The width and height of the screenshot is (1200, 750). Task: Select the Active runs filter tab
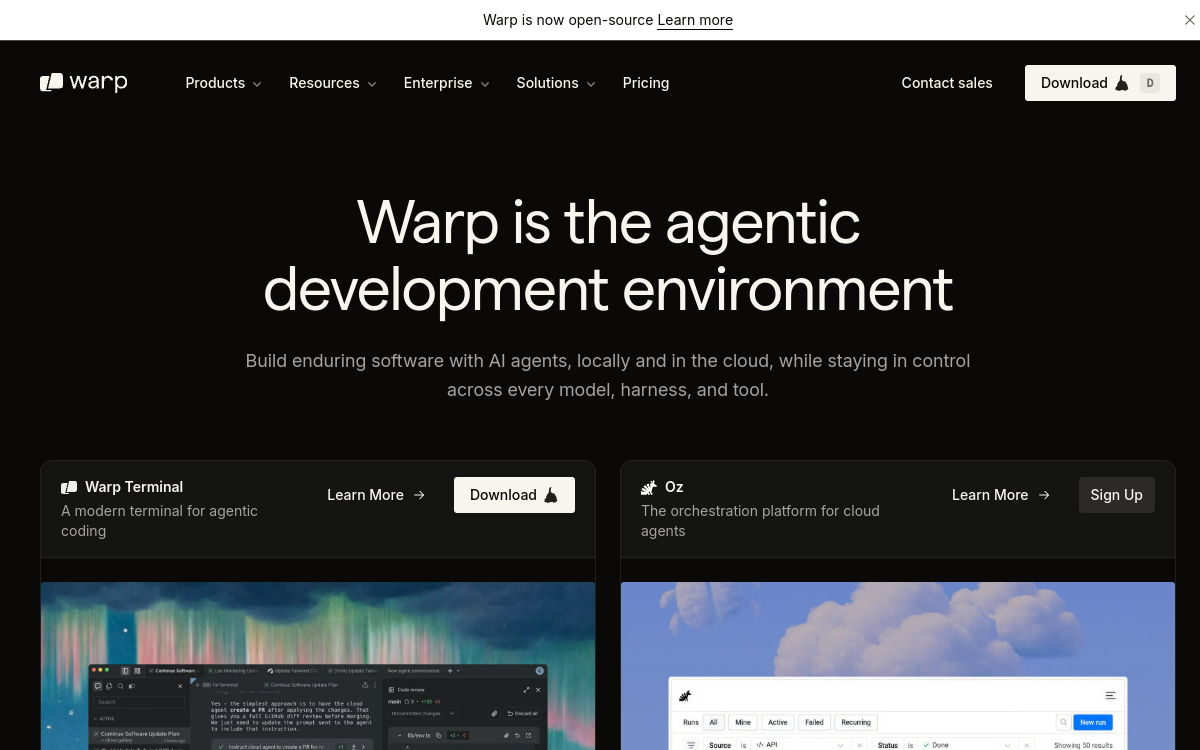pyautogui.click(x=778, y=722)
